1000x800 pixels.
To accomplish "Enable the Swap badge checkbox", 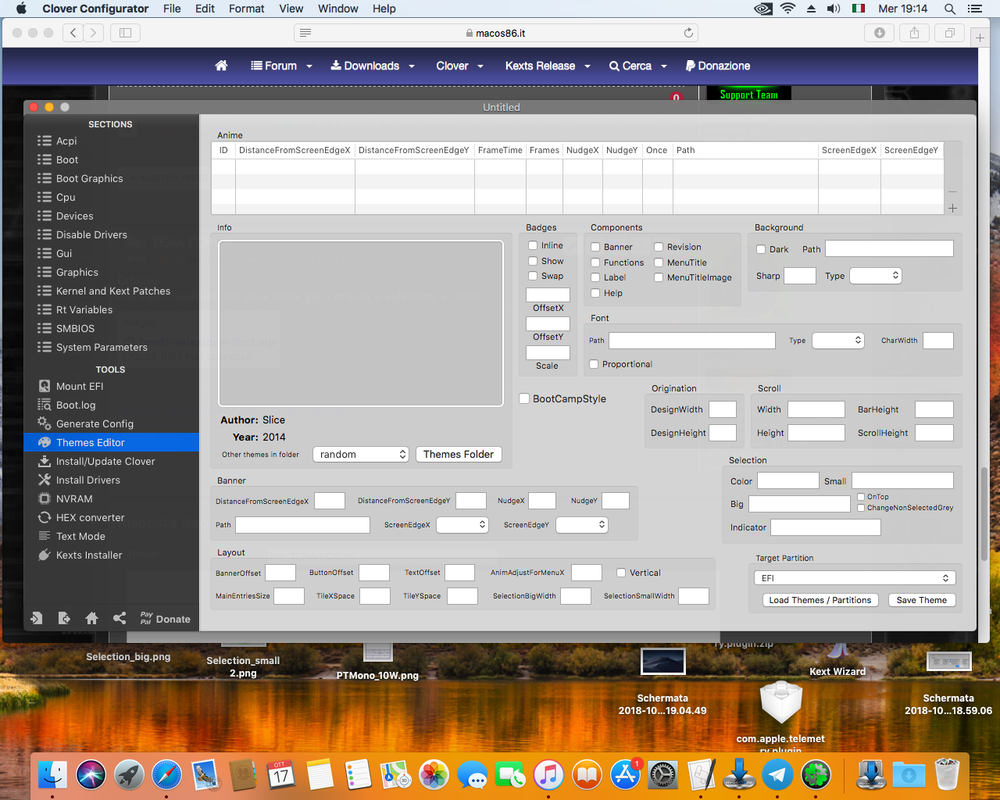I will (533, 276).
